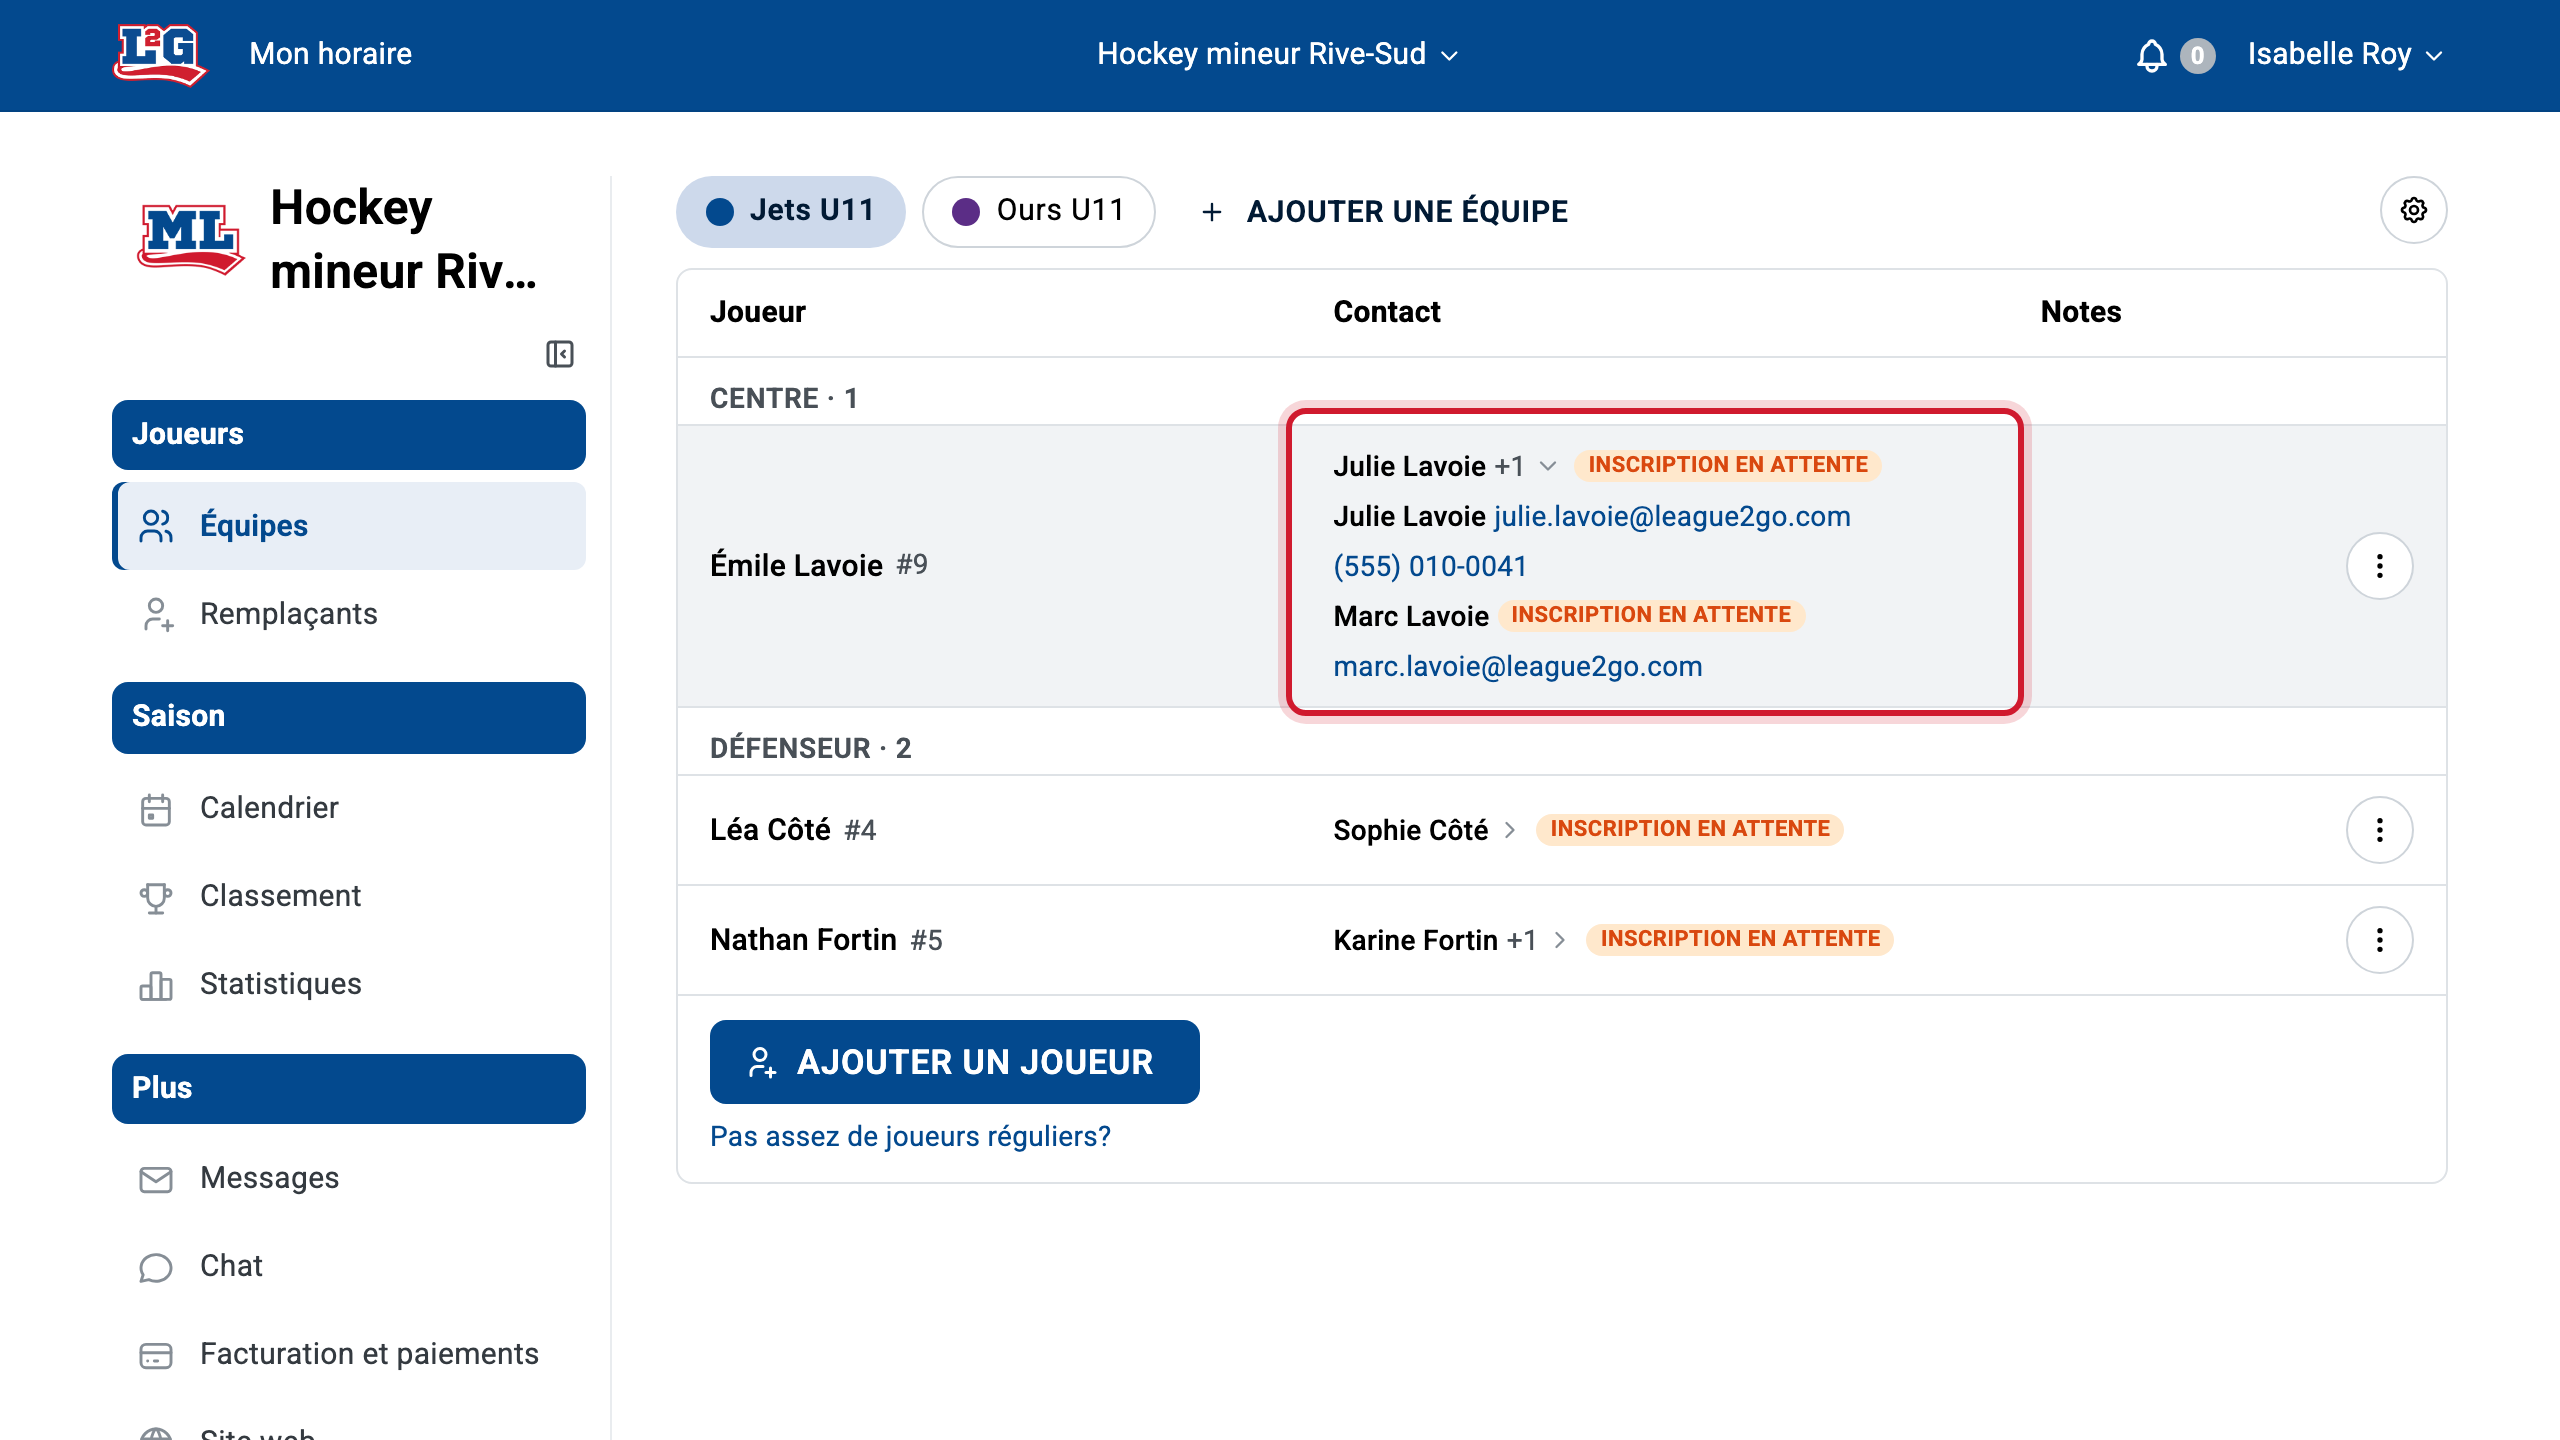Open Calendrier sidebar item

point(348,808)
